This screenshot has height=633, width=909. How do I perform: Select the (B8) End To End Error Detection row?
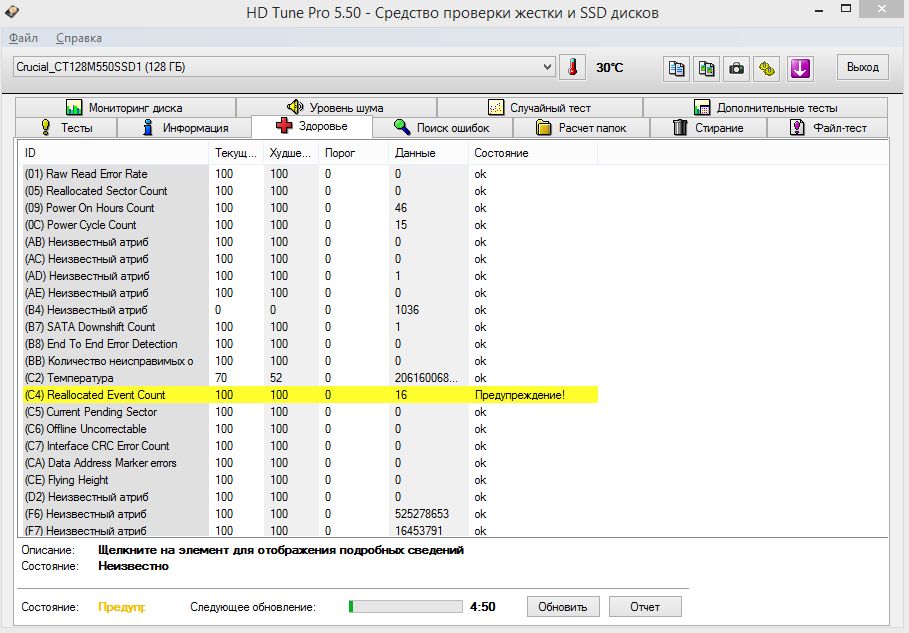click(x=308, y=344)
